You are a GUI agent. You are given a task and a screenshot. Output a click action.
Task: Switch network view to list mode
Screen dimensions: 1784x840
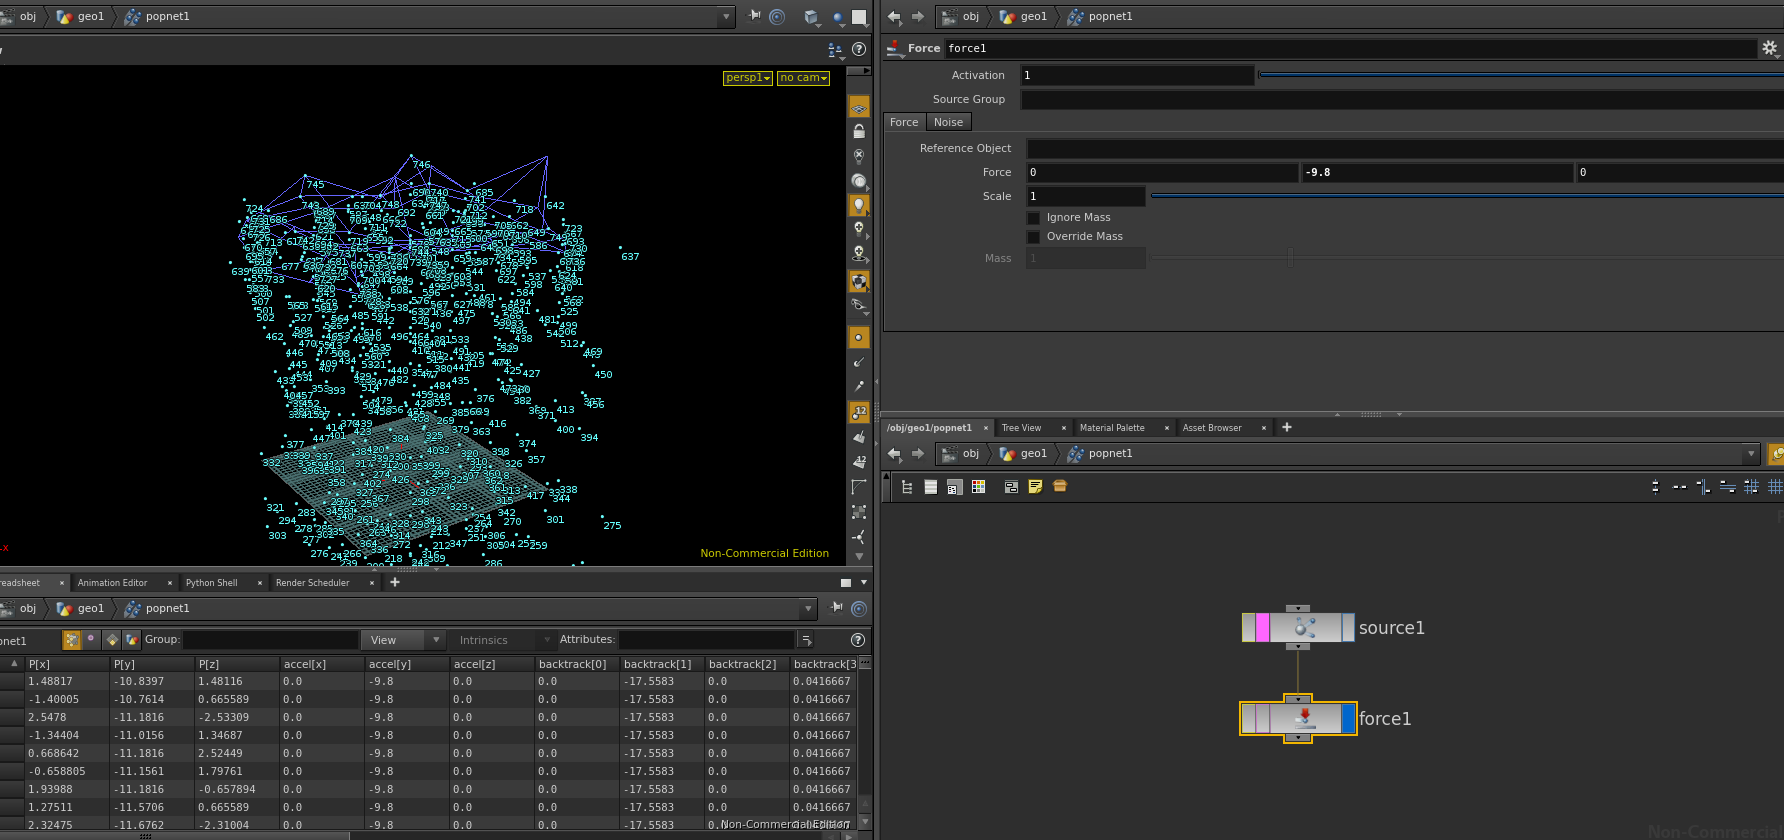coord(931,487)
